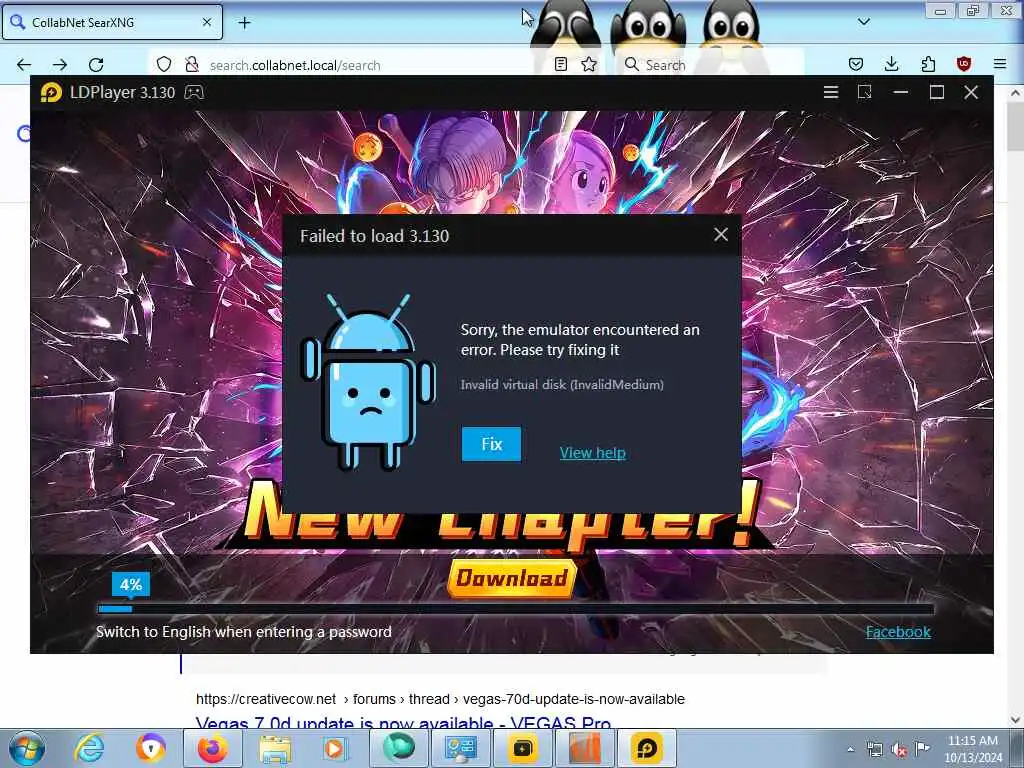
Task: Open the creativecow.net result URL
Action: click(440, 699)
